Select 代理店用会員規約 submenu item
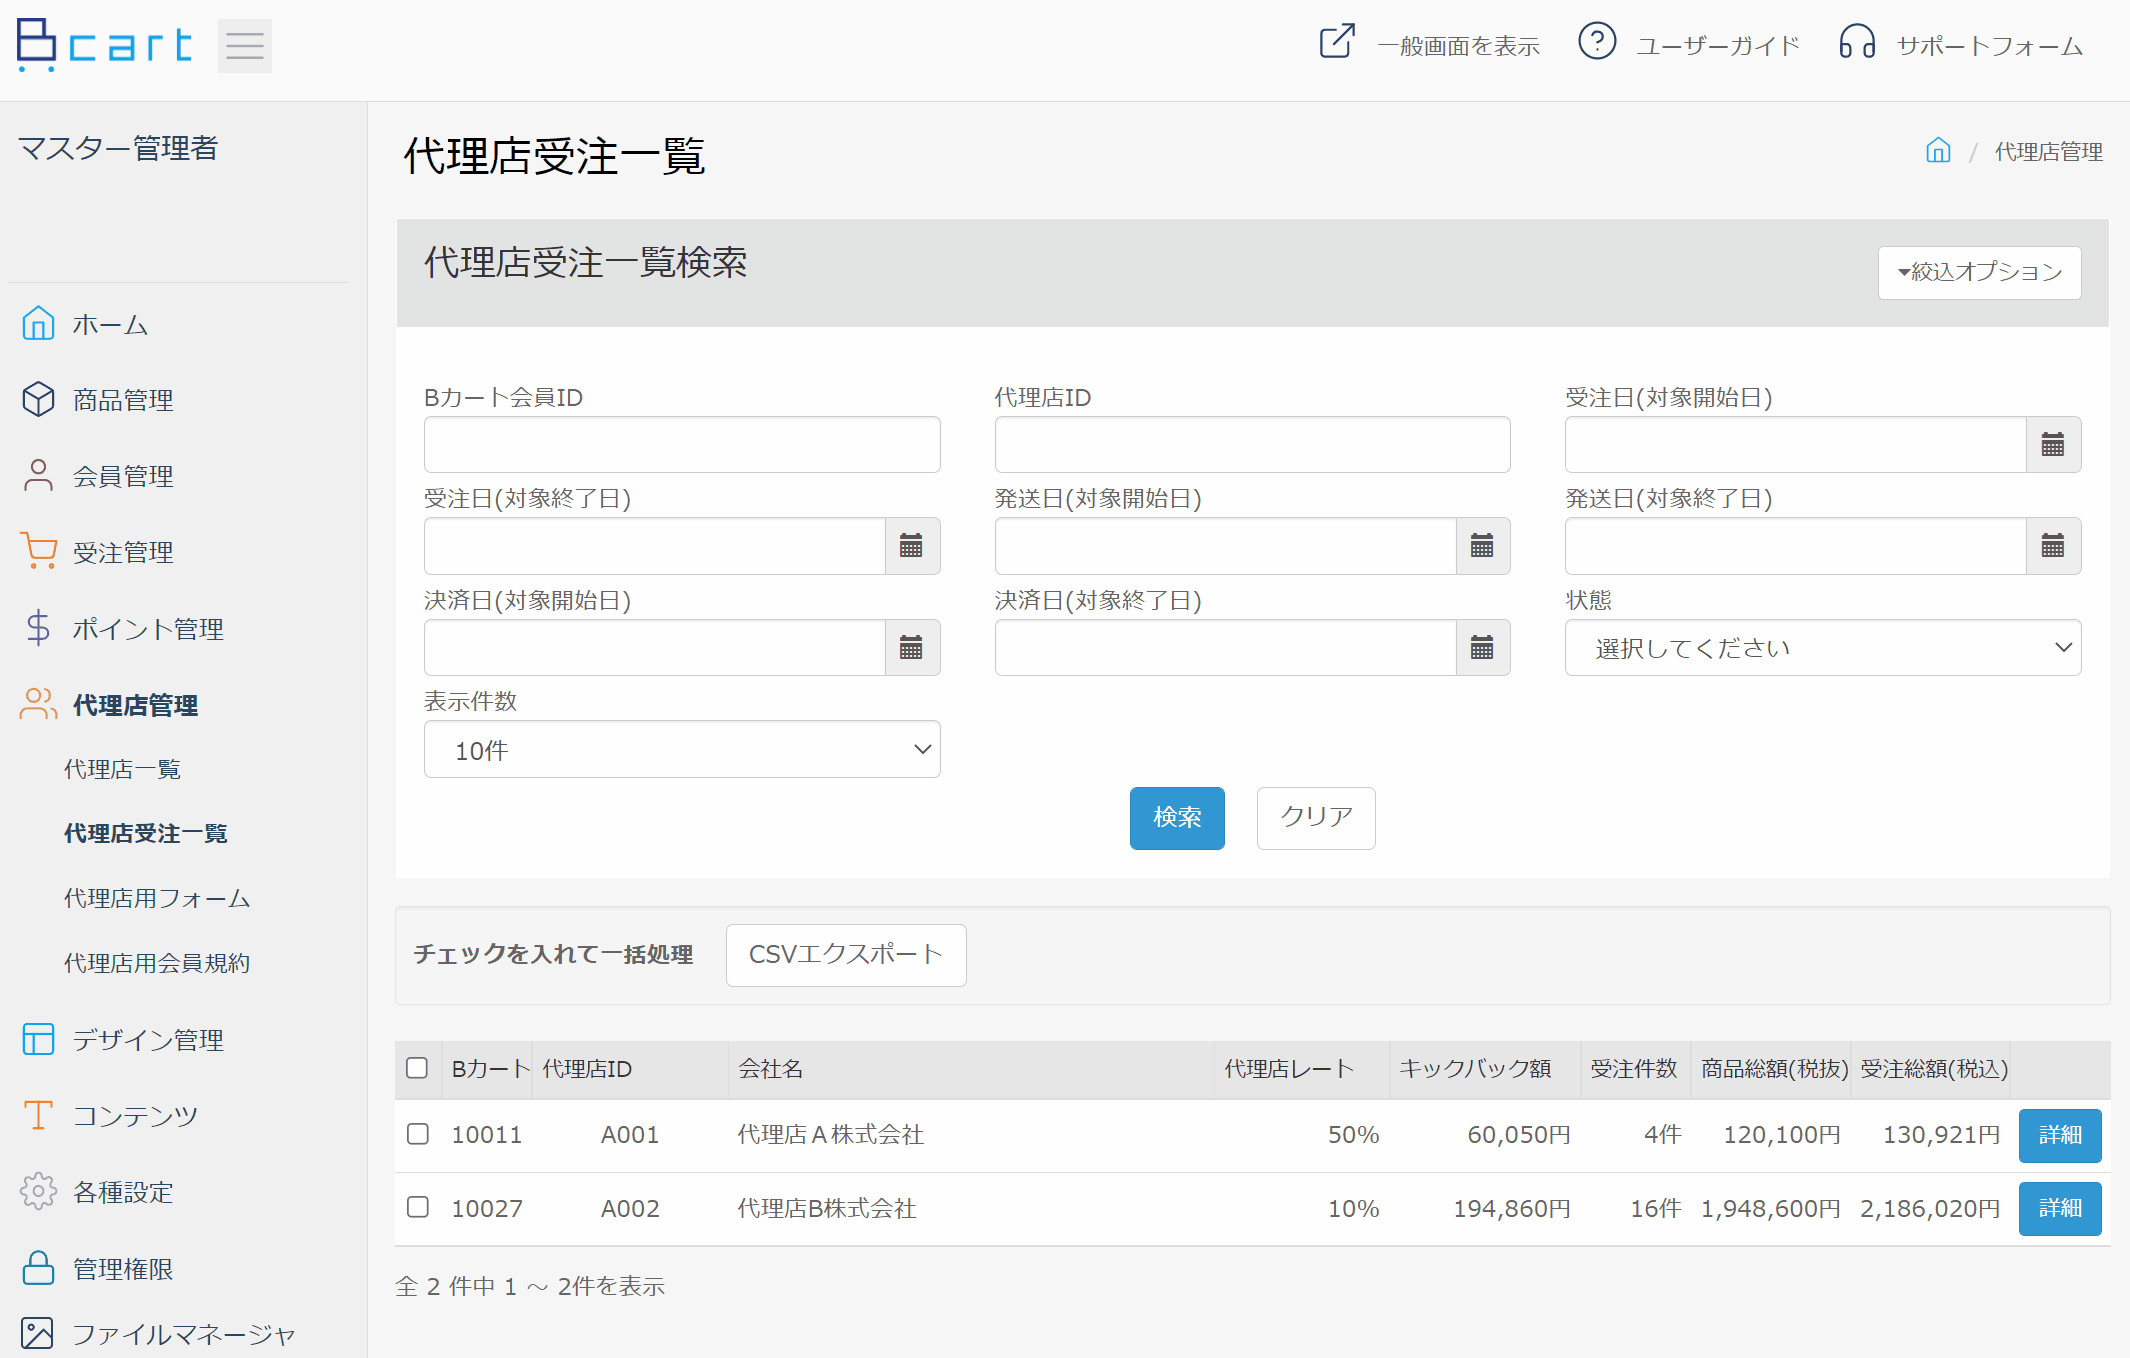This screenshot has width=2130, height=1358. (x=157, y=963)
